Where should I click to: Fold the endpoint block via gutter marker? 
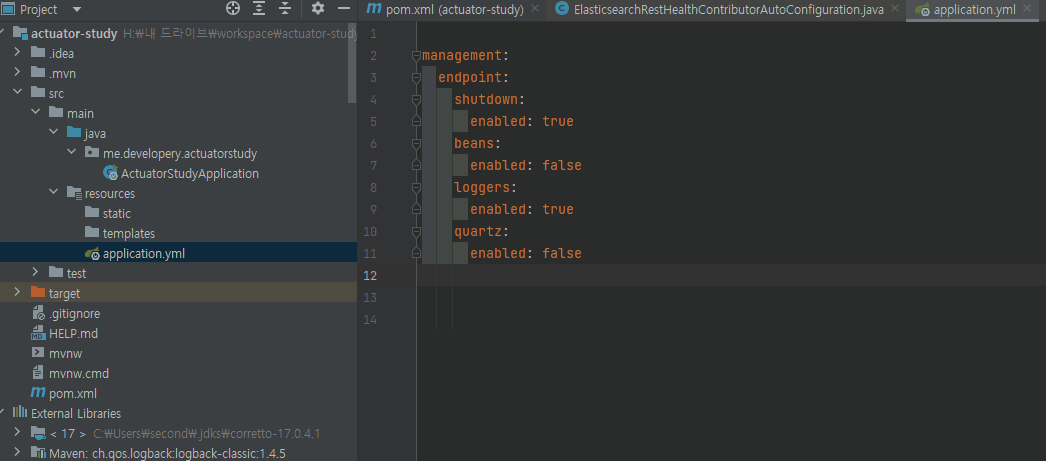point(416,77)
